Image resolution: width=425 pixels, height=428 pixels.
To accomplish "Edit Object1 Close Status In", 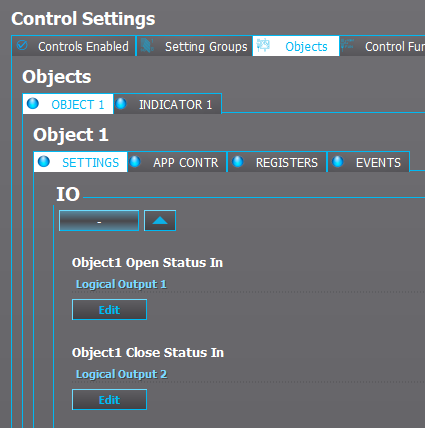I will [109, 400].
